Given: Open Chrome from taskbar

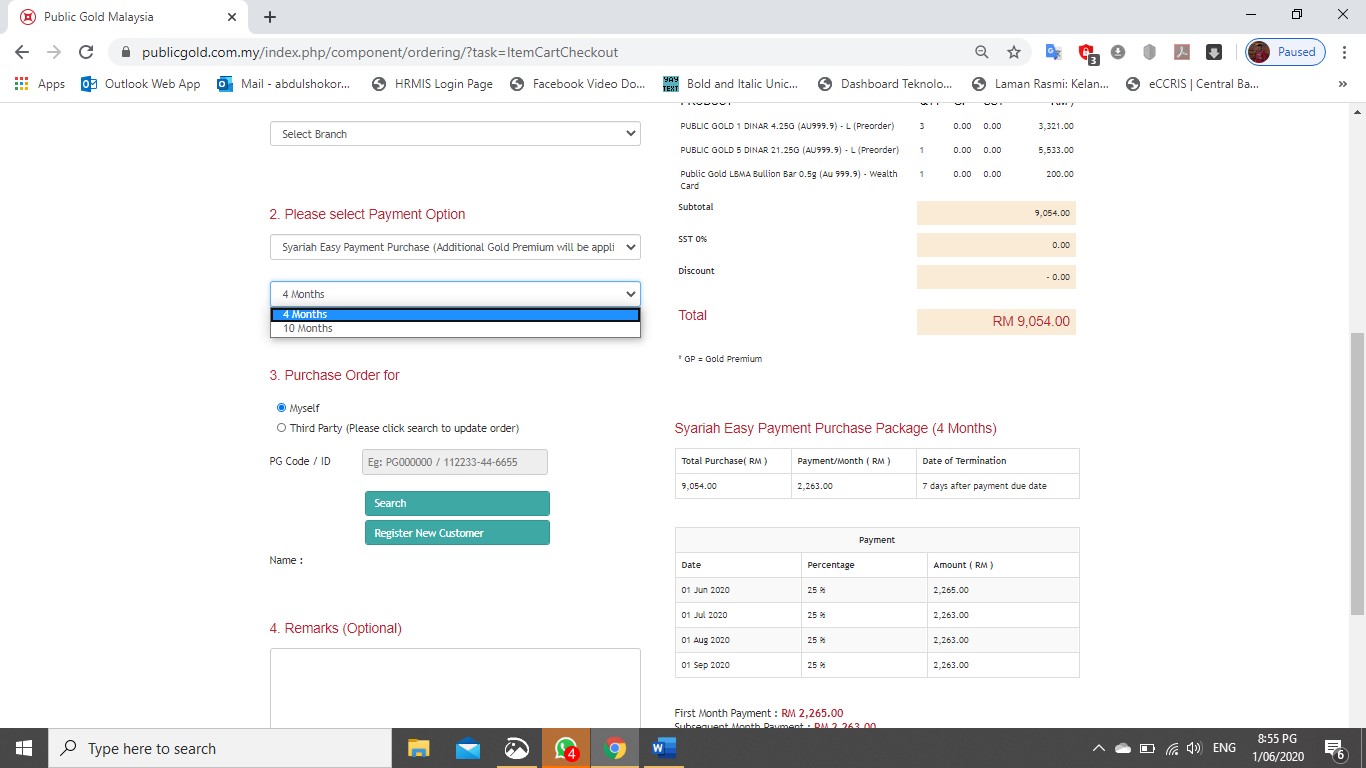Looking at the screenshot, I should 615,748.
